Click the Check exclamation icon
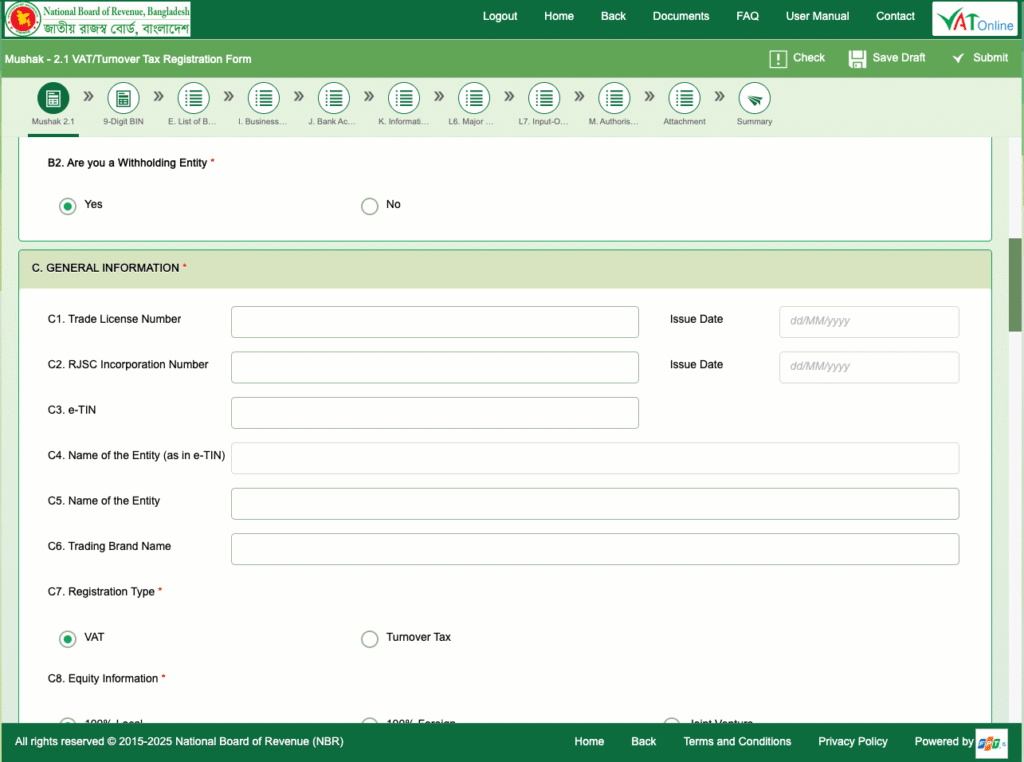Image resolution: width=1024 pixels, height=762 pixels. (x=778, y=59)
